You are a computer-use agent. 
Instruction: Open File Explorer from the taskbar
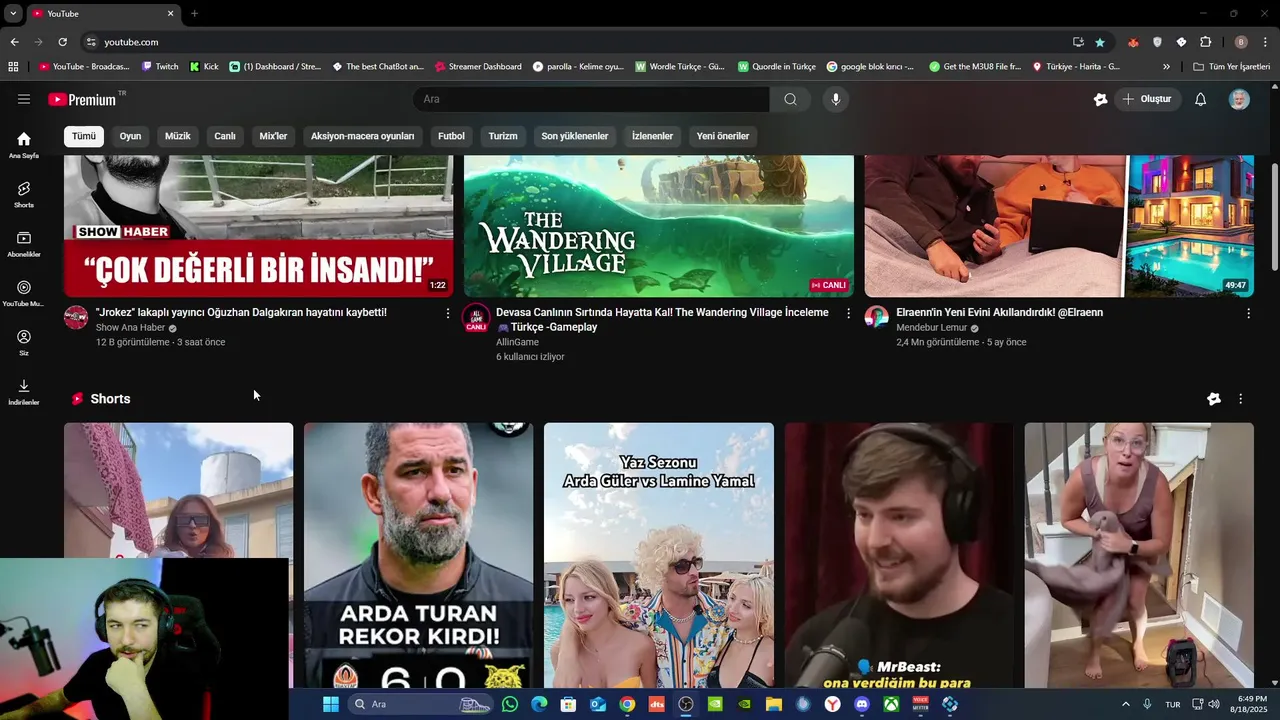tap(773, 704)
